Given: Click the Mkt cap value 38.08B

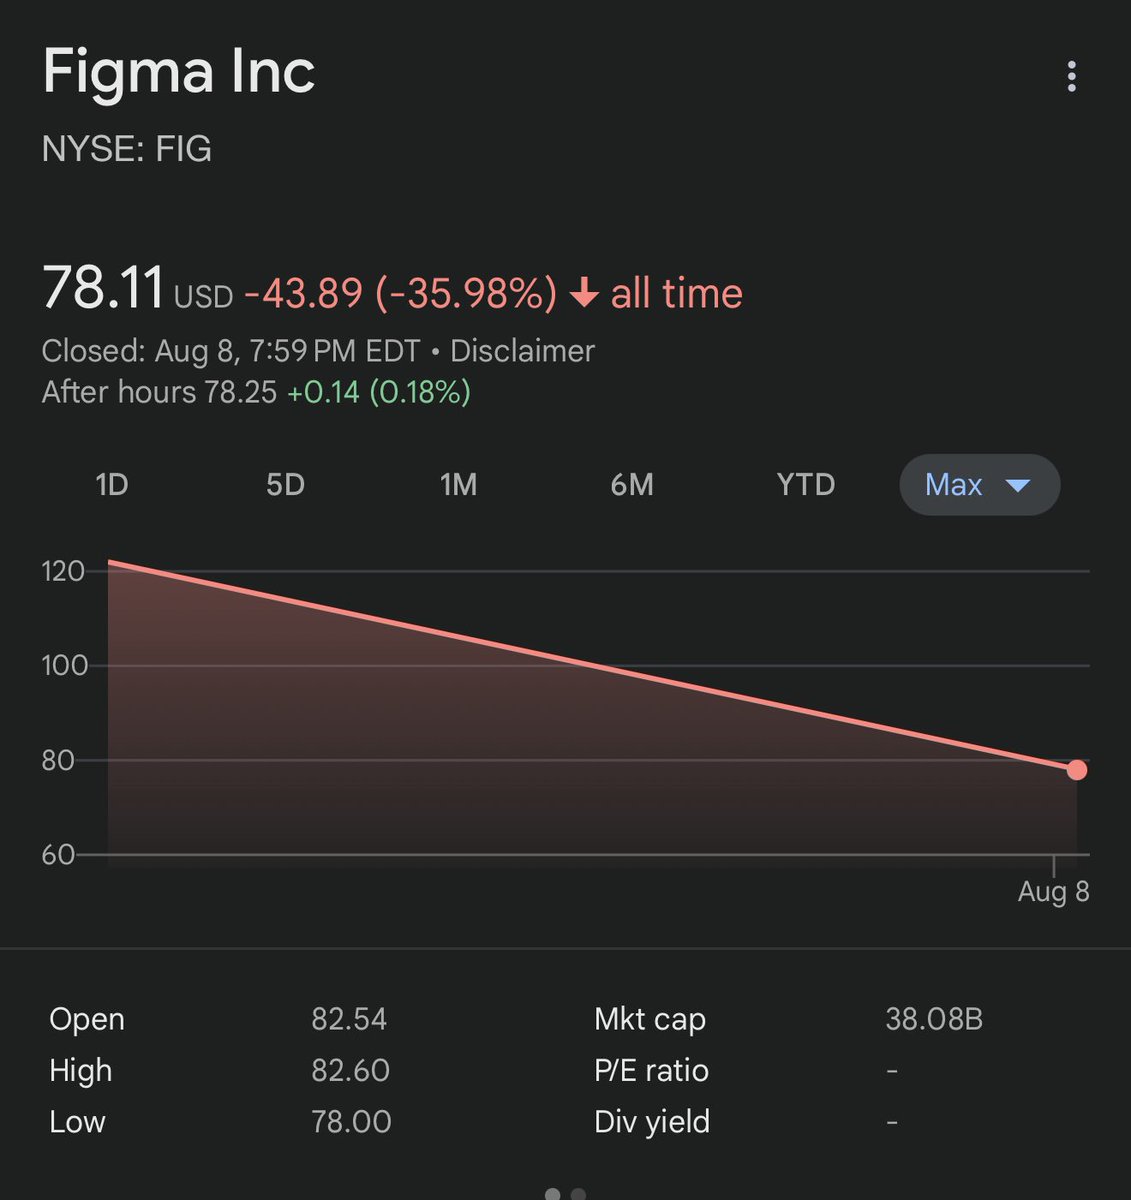Looking at the screenshot, I should tap(934, 1019).
